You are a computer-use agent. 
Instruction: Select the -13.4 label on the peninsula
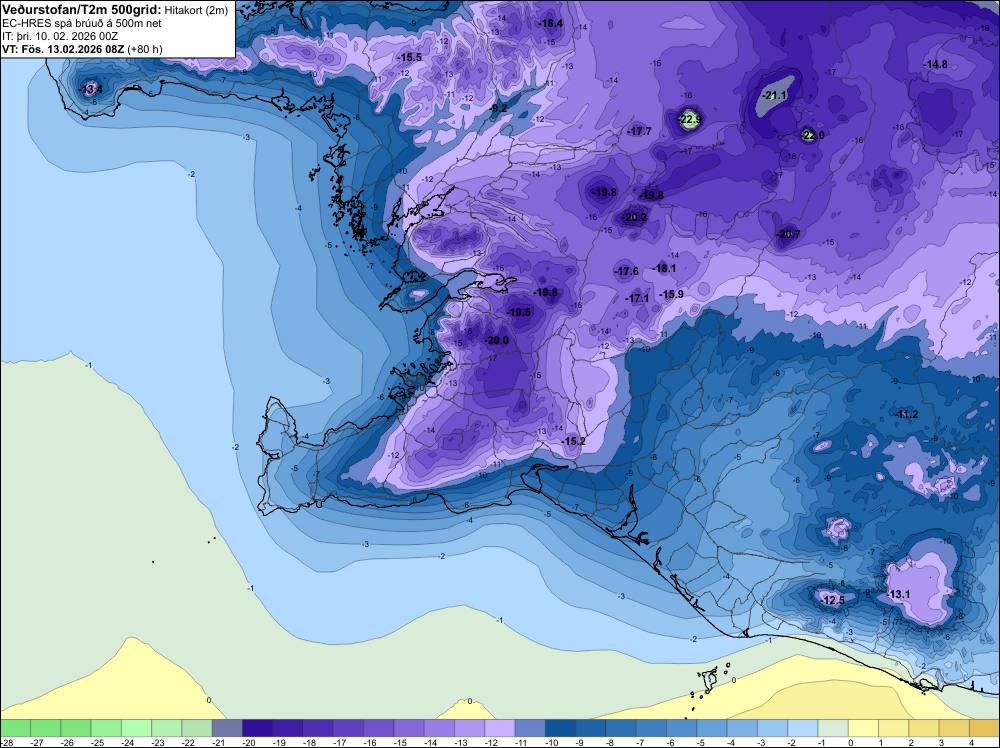pyautogui.click(x=91, y=89)
